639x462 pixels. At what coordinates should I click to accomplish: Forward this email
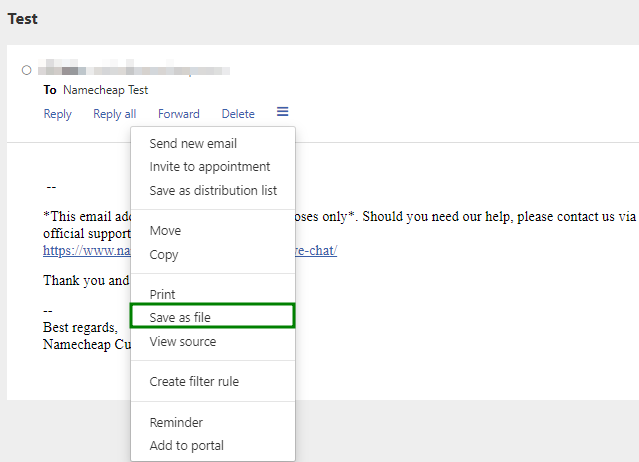point(178,114)
